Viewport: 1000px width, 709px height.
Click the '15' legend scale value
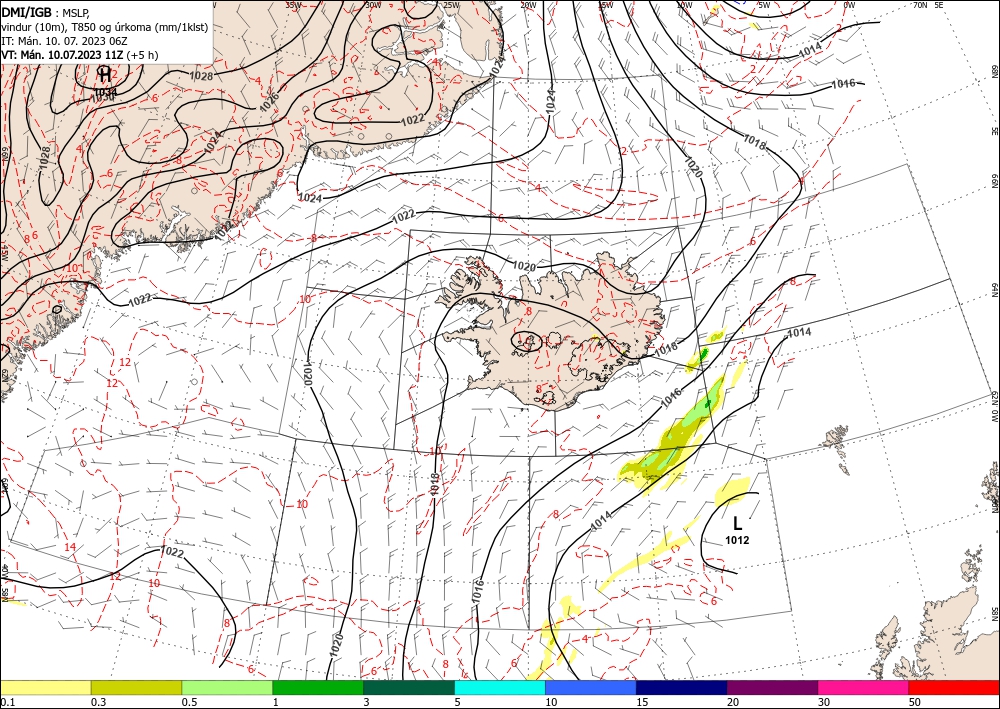pyautogui.click(x=642, y=702)
